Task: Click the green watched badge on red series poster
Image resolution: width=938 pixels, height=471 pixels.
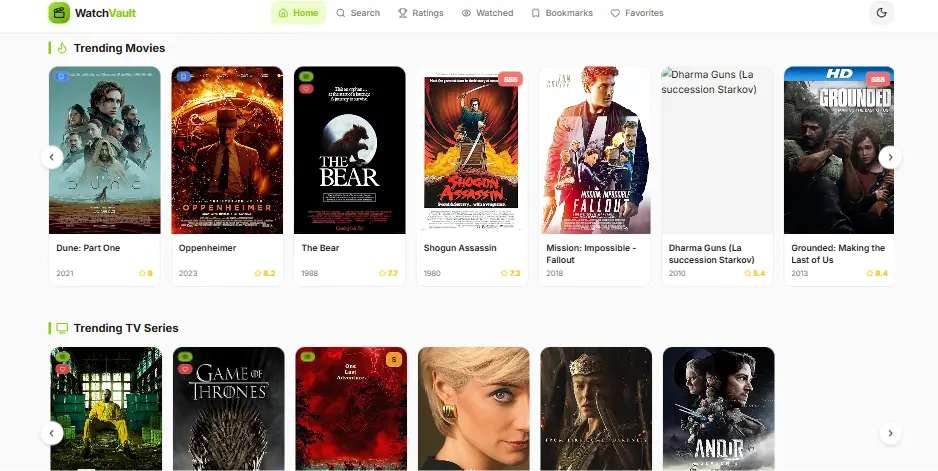Action: tap(307, 357)
